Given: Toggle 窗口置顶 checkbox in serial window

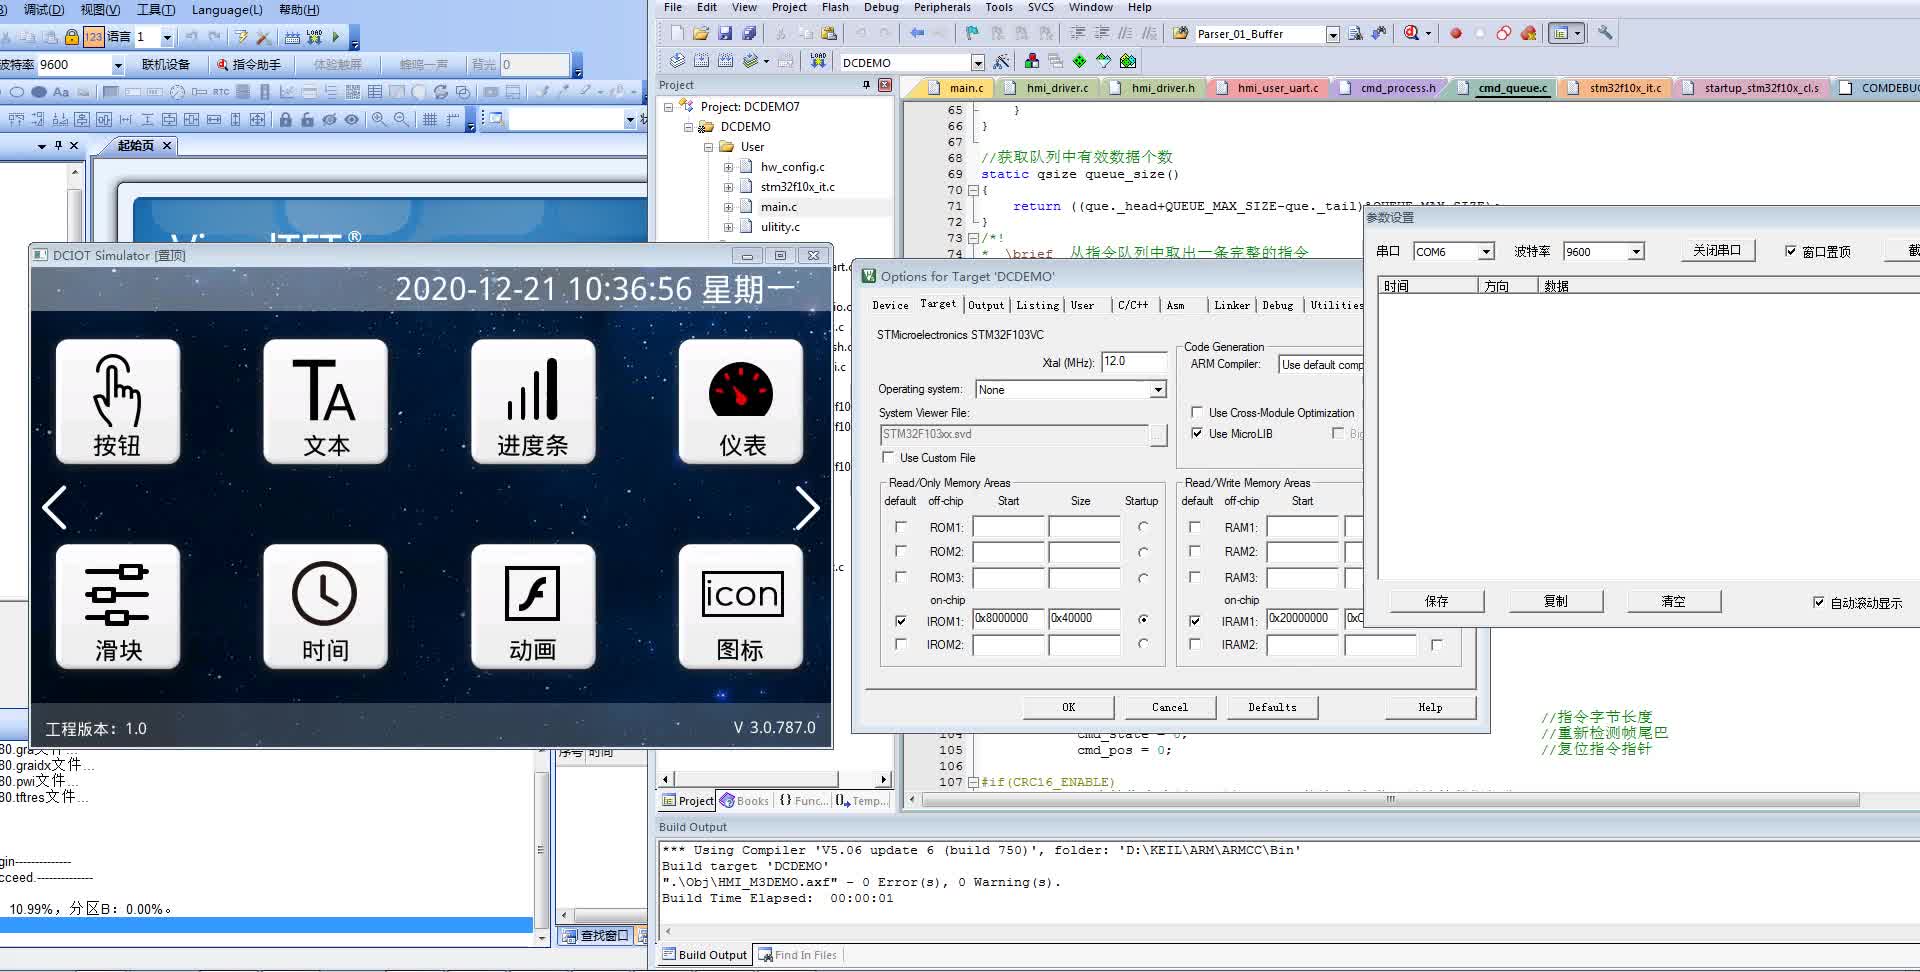Looking at the screenshot, I should pyautogui.click(x=1791, y=251).
